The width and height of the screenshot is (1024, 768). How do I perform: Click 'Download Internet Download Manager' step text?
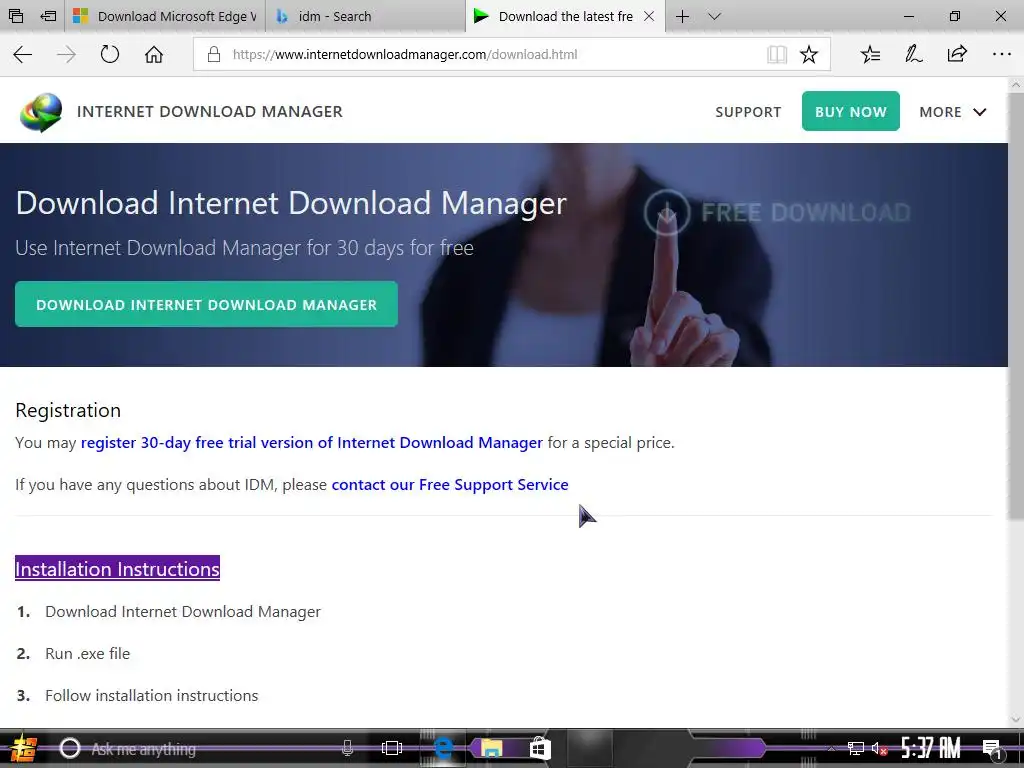tap(183, 612)
